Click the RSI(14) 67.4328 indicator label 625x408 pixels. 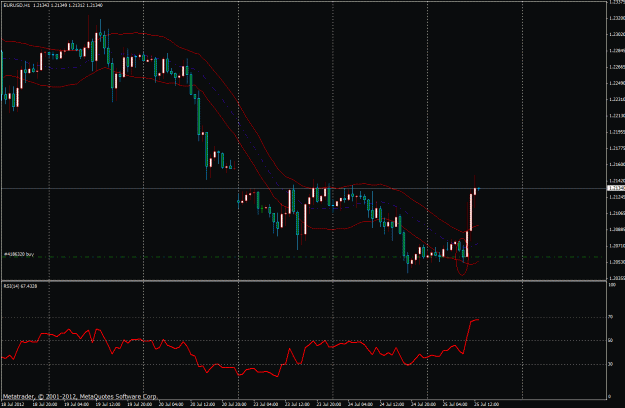(x=20, y=286)
